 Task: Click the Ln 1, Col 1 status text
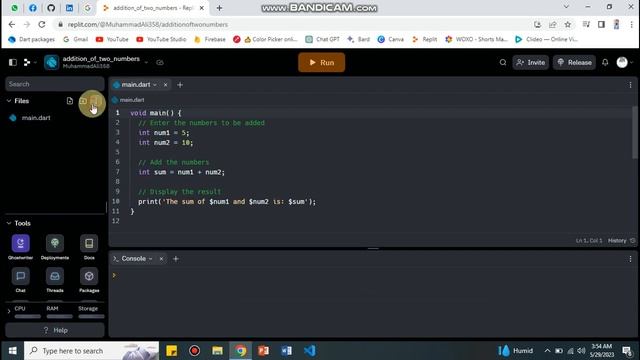pos(589,241)
